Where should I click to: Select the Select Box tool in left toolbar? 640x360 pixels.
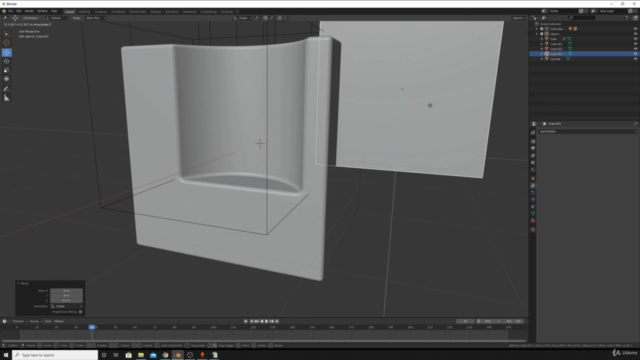pos(7,34)
